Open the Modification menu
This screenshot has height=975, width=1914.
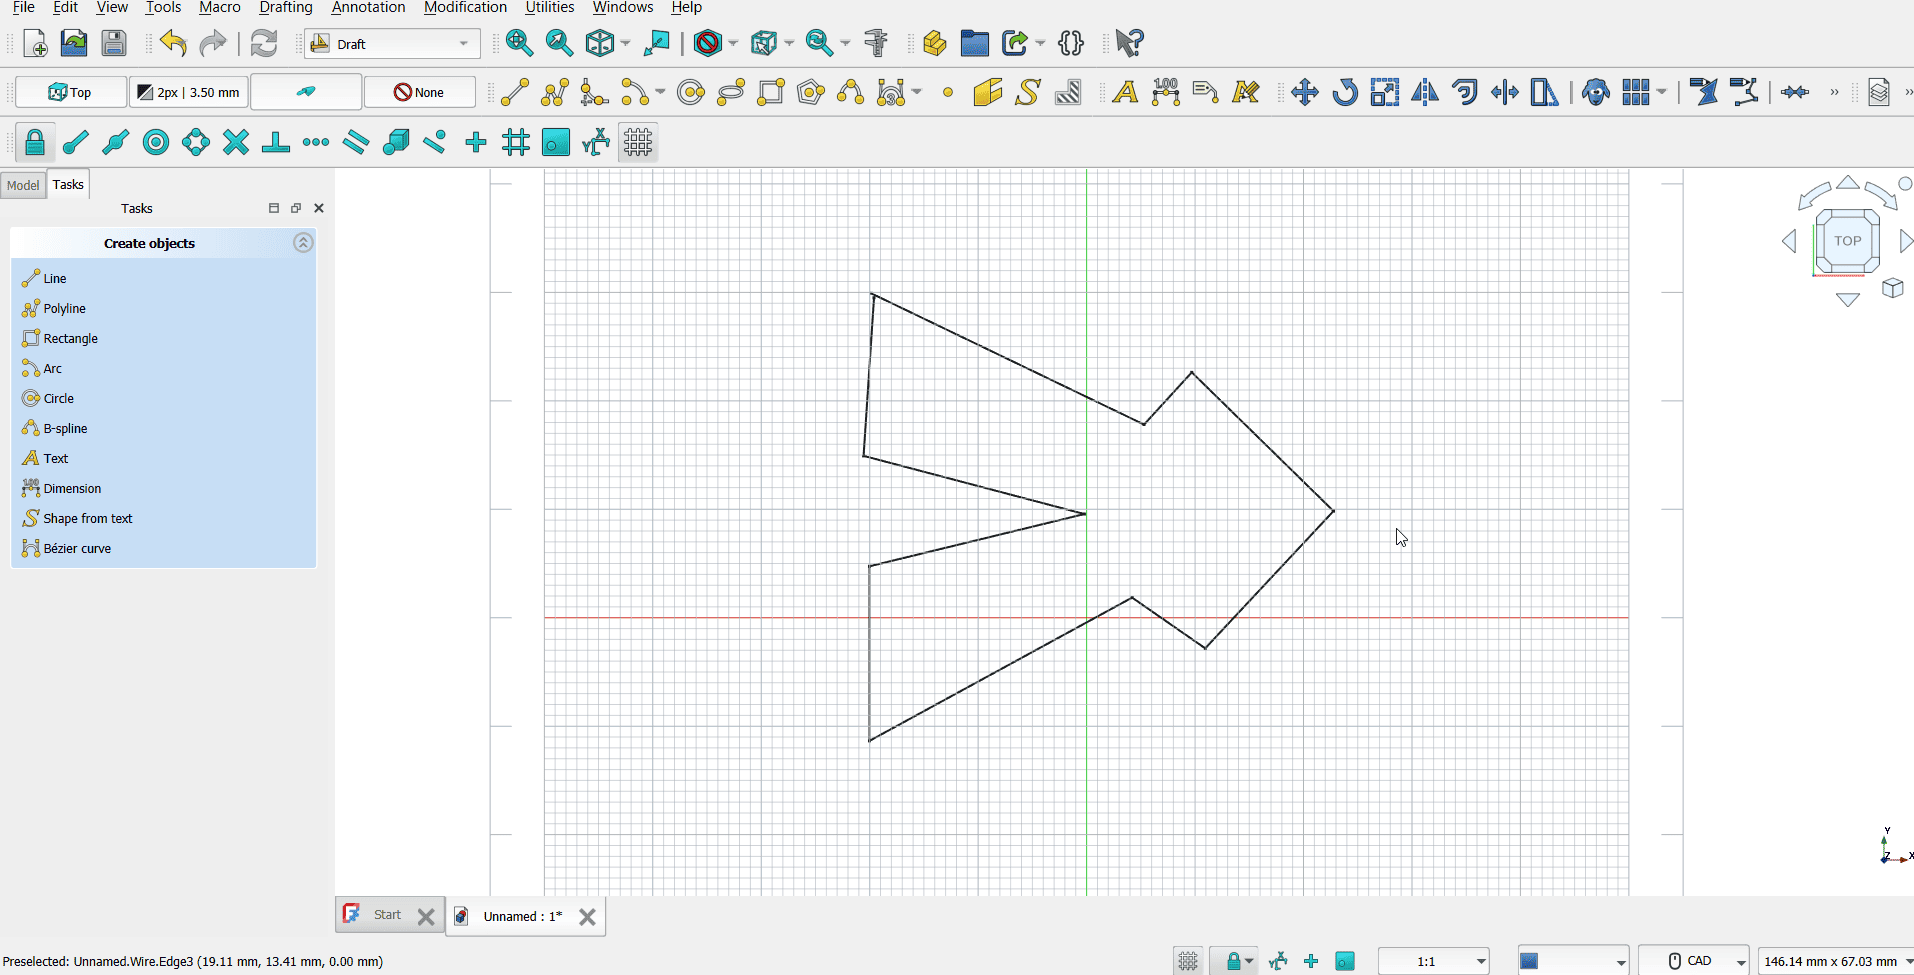[465, 8]
